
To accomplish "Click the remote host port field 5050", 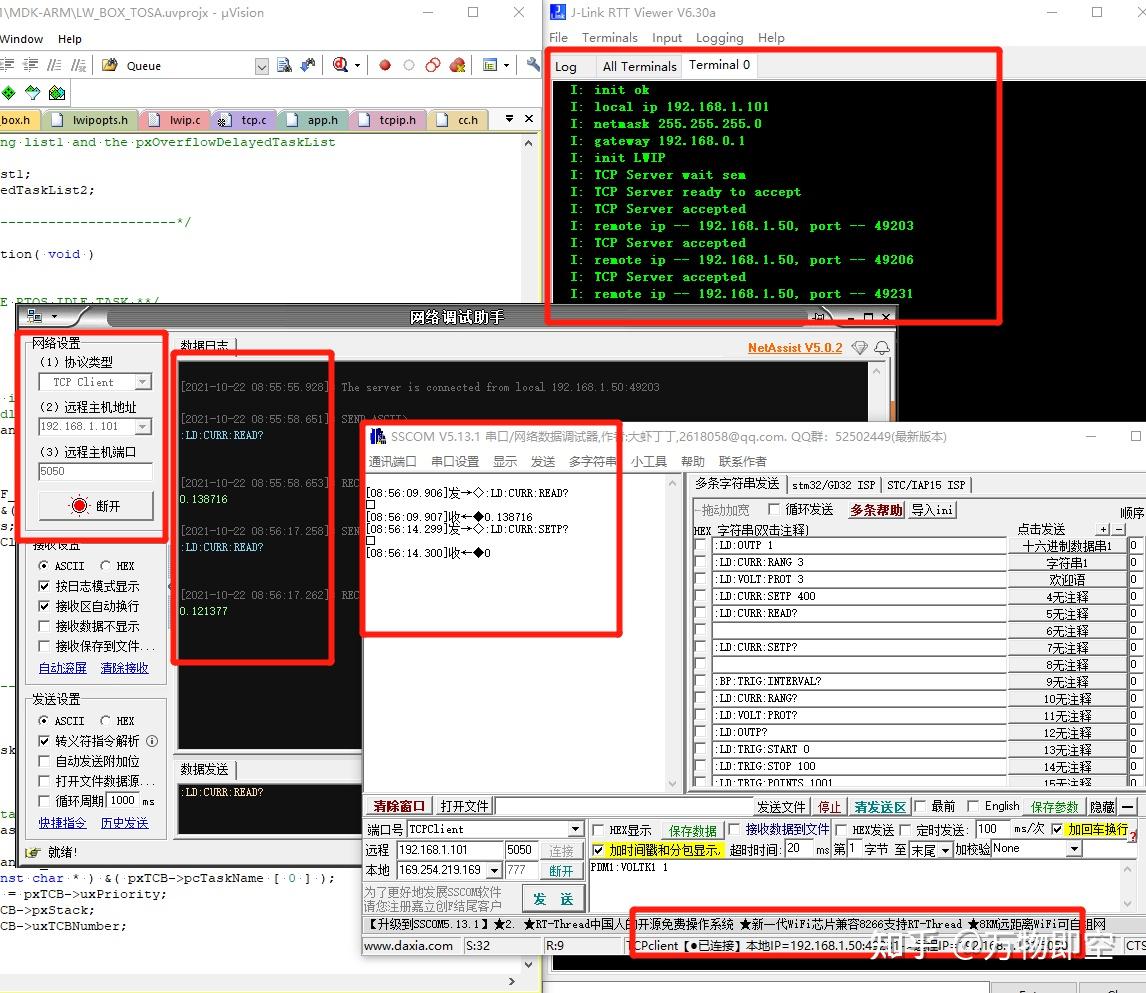I will (x=95, y=471).
